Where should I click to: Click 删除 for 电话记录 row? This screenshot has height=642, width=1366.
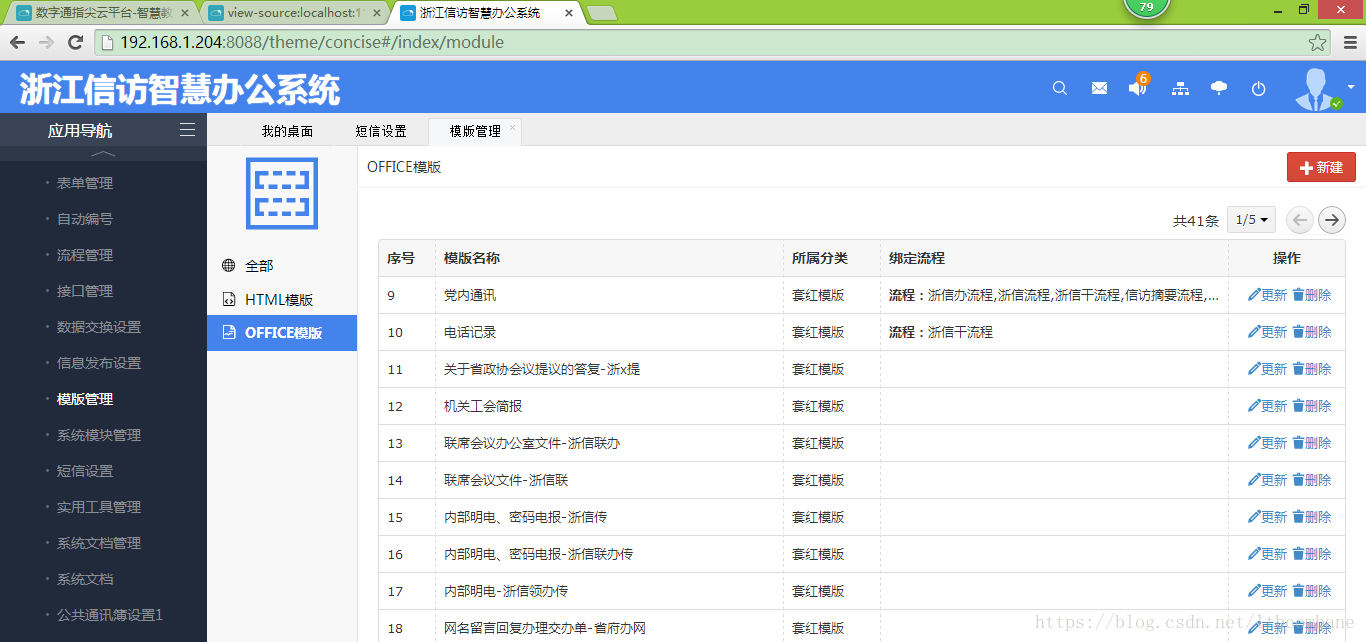click(x=1312, y=332)
